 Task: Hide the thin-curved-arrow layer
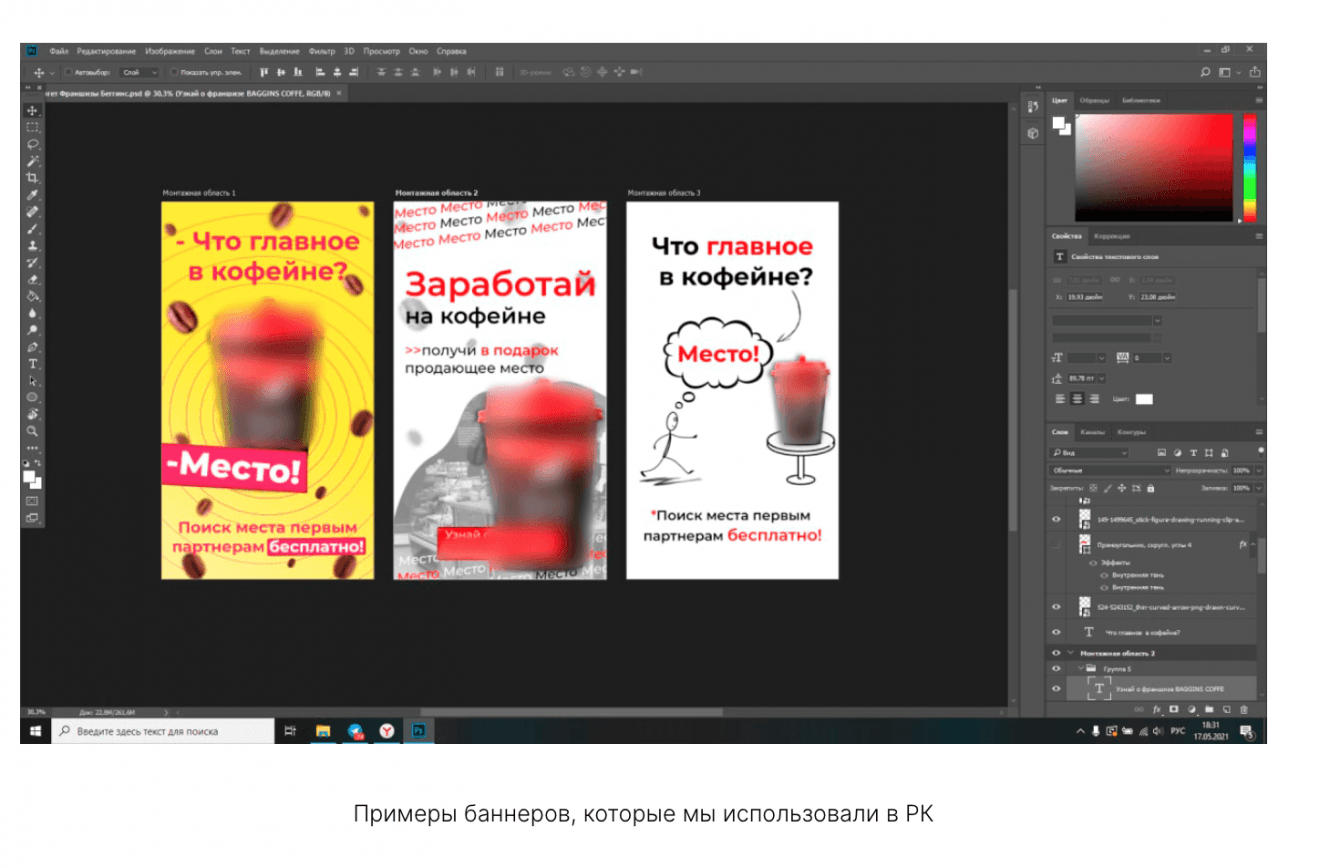(x=1056, y=607)
